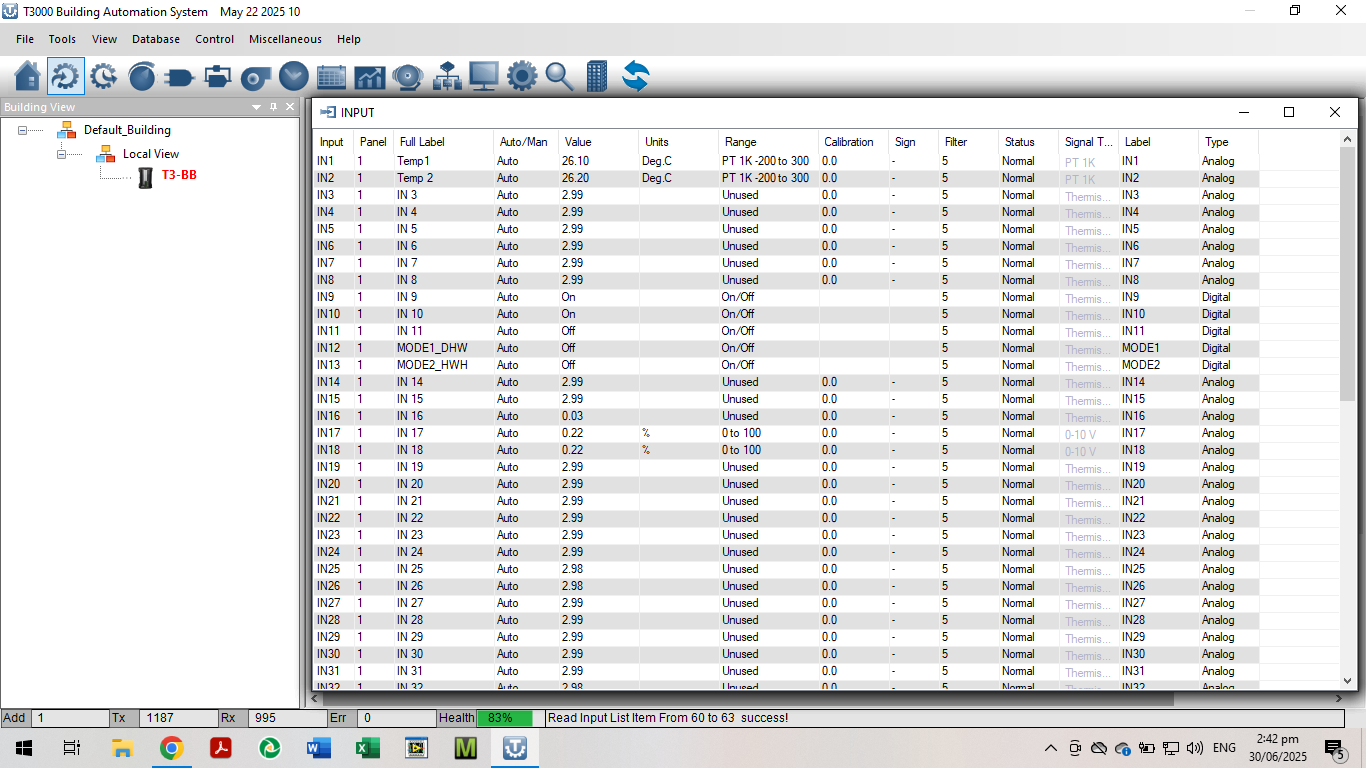
Task: Open the trend chart toolbar icon
Action: (x=369, y=76)
